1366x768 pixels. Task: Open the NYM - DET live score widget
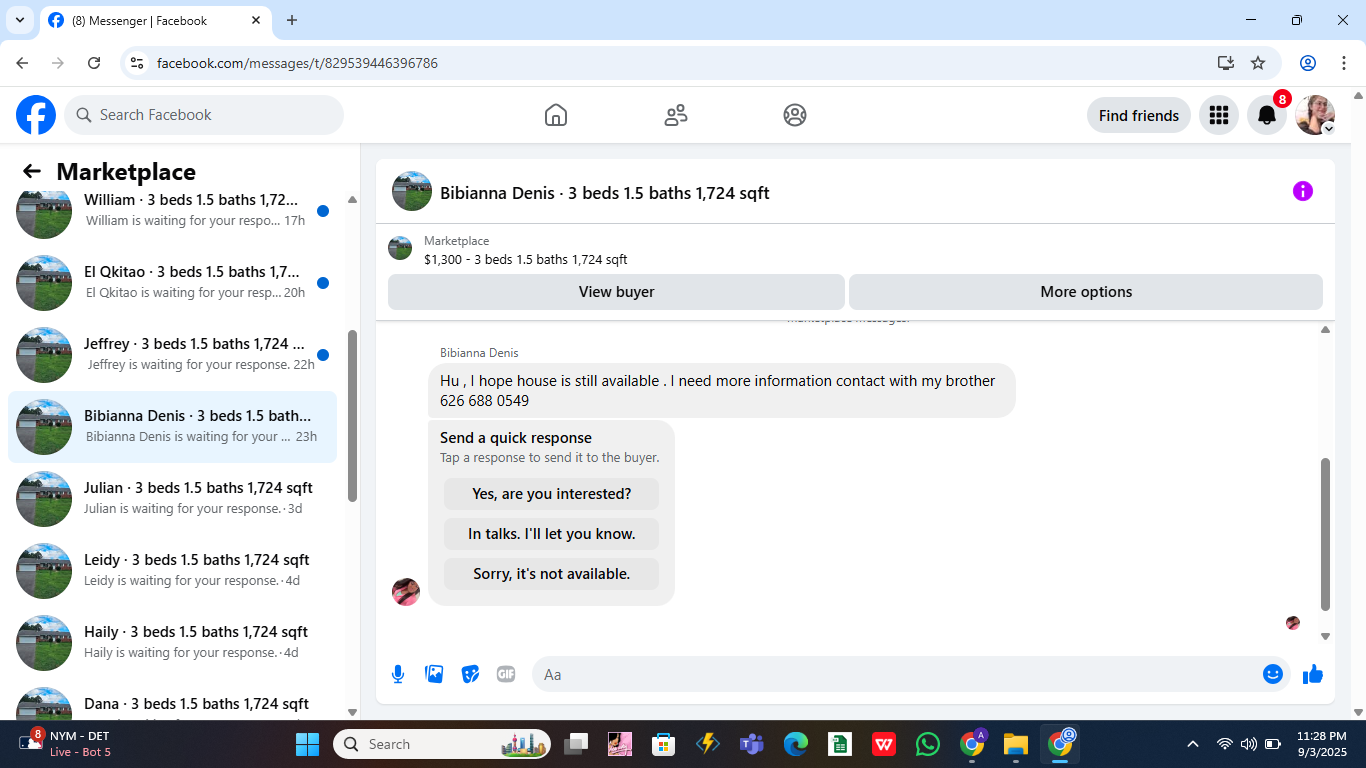click(66, 744)
